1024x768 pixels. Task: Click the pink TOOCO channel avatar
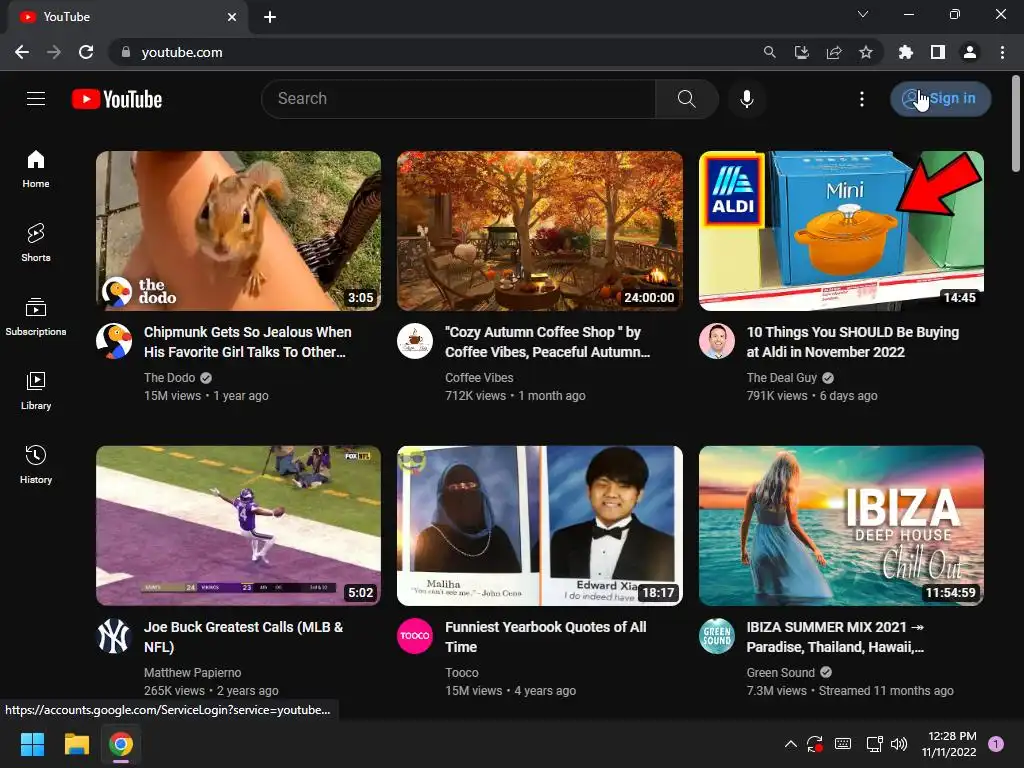click(x=415, y=636)
